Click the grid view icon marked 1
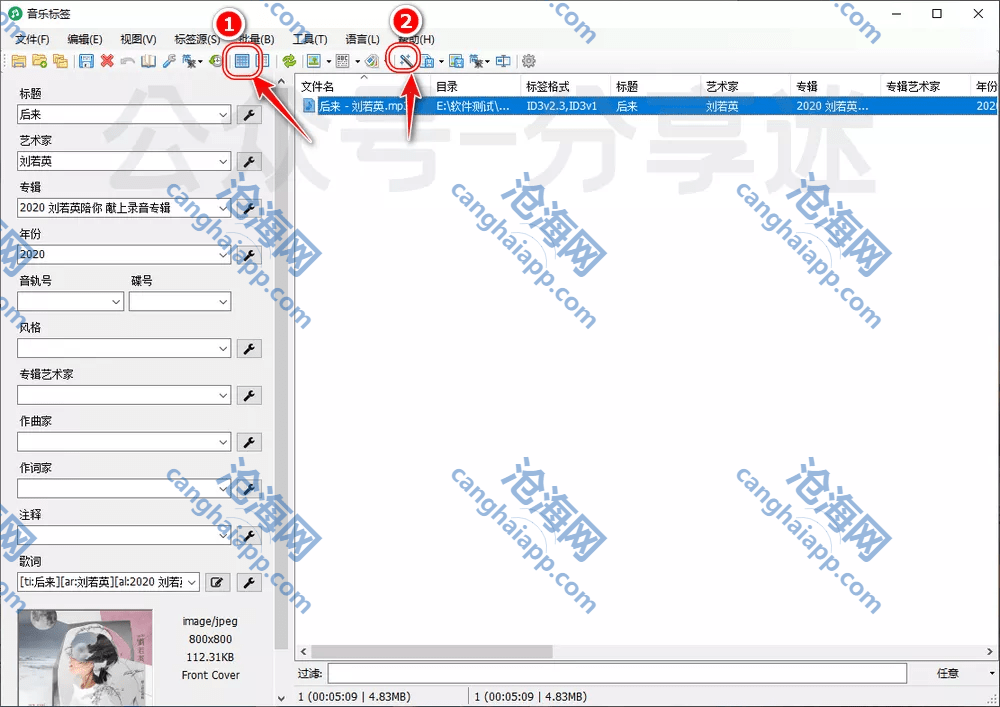Screen dimensions: 1000x707 pyautogui.click(x=242, y=61)
